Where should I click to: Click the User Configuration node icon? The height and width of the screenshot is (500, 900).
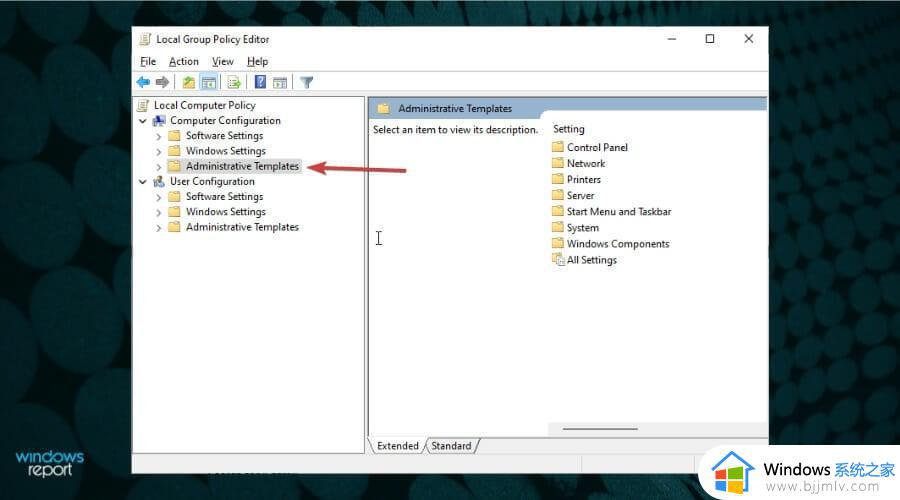(x=159, y=181)
